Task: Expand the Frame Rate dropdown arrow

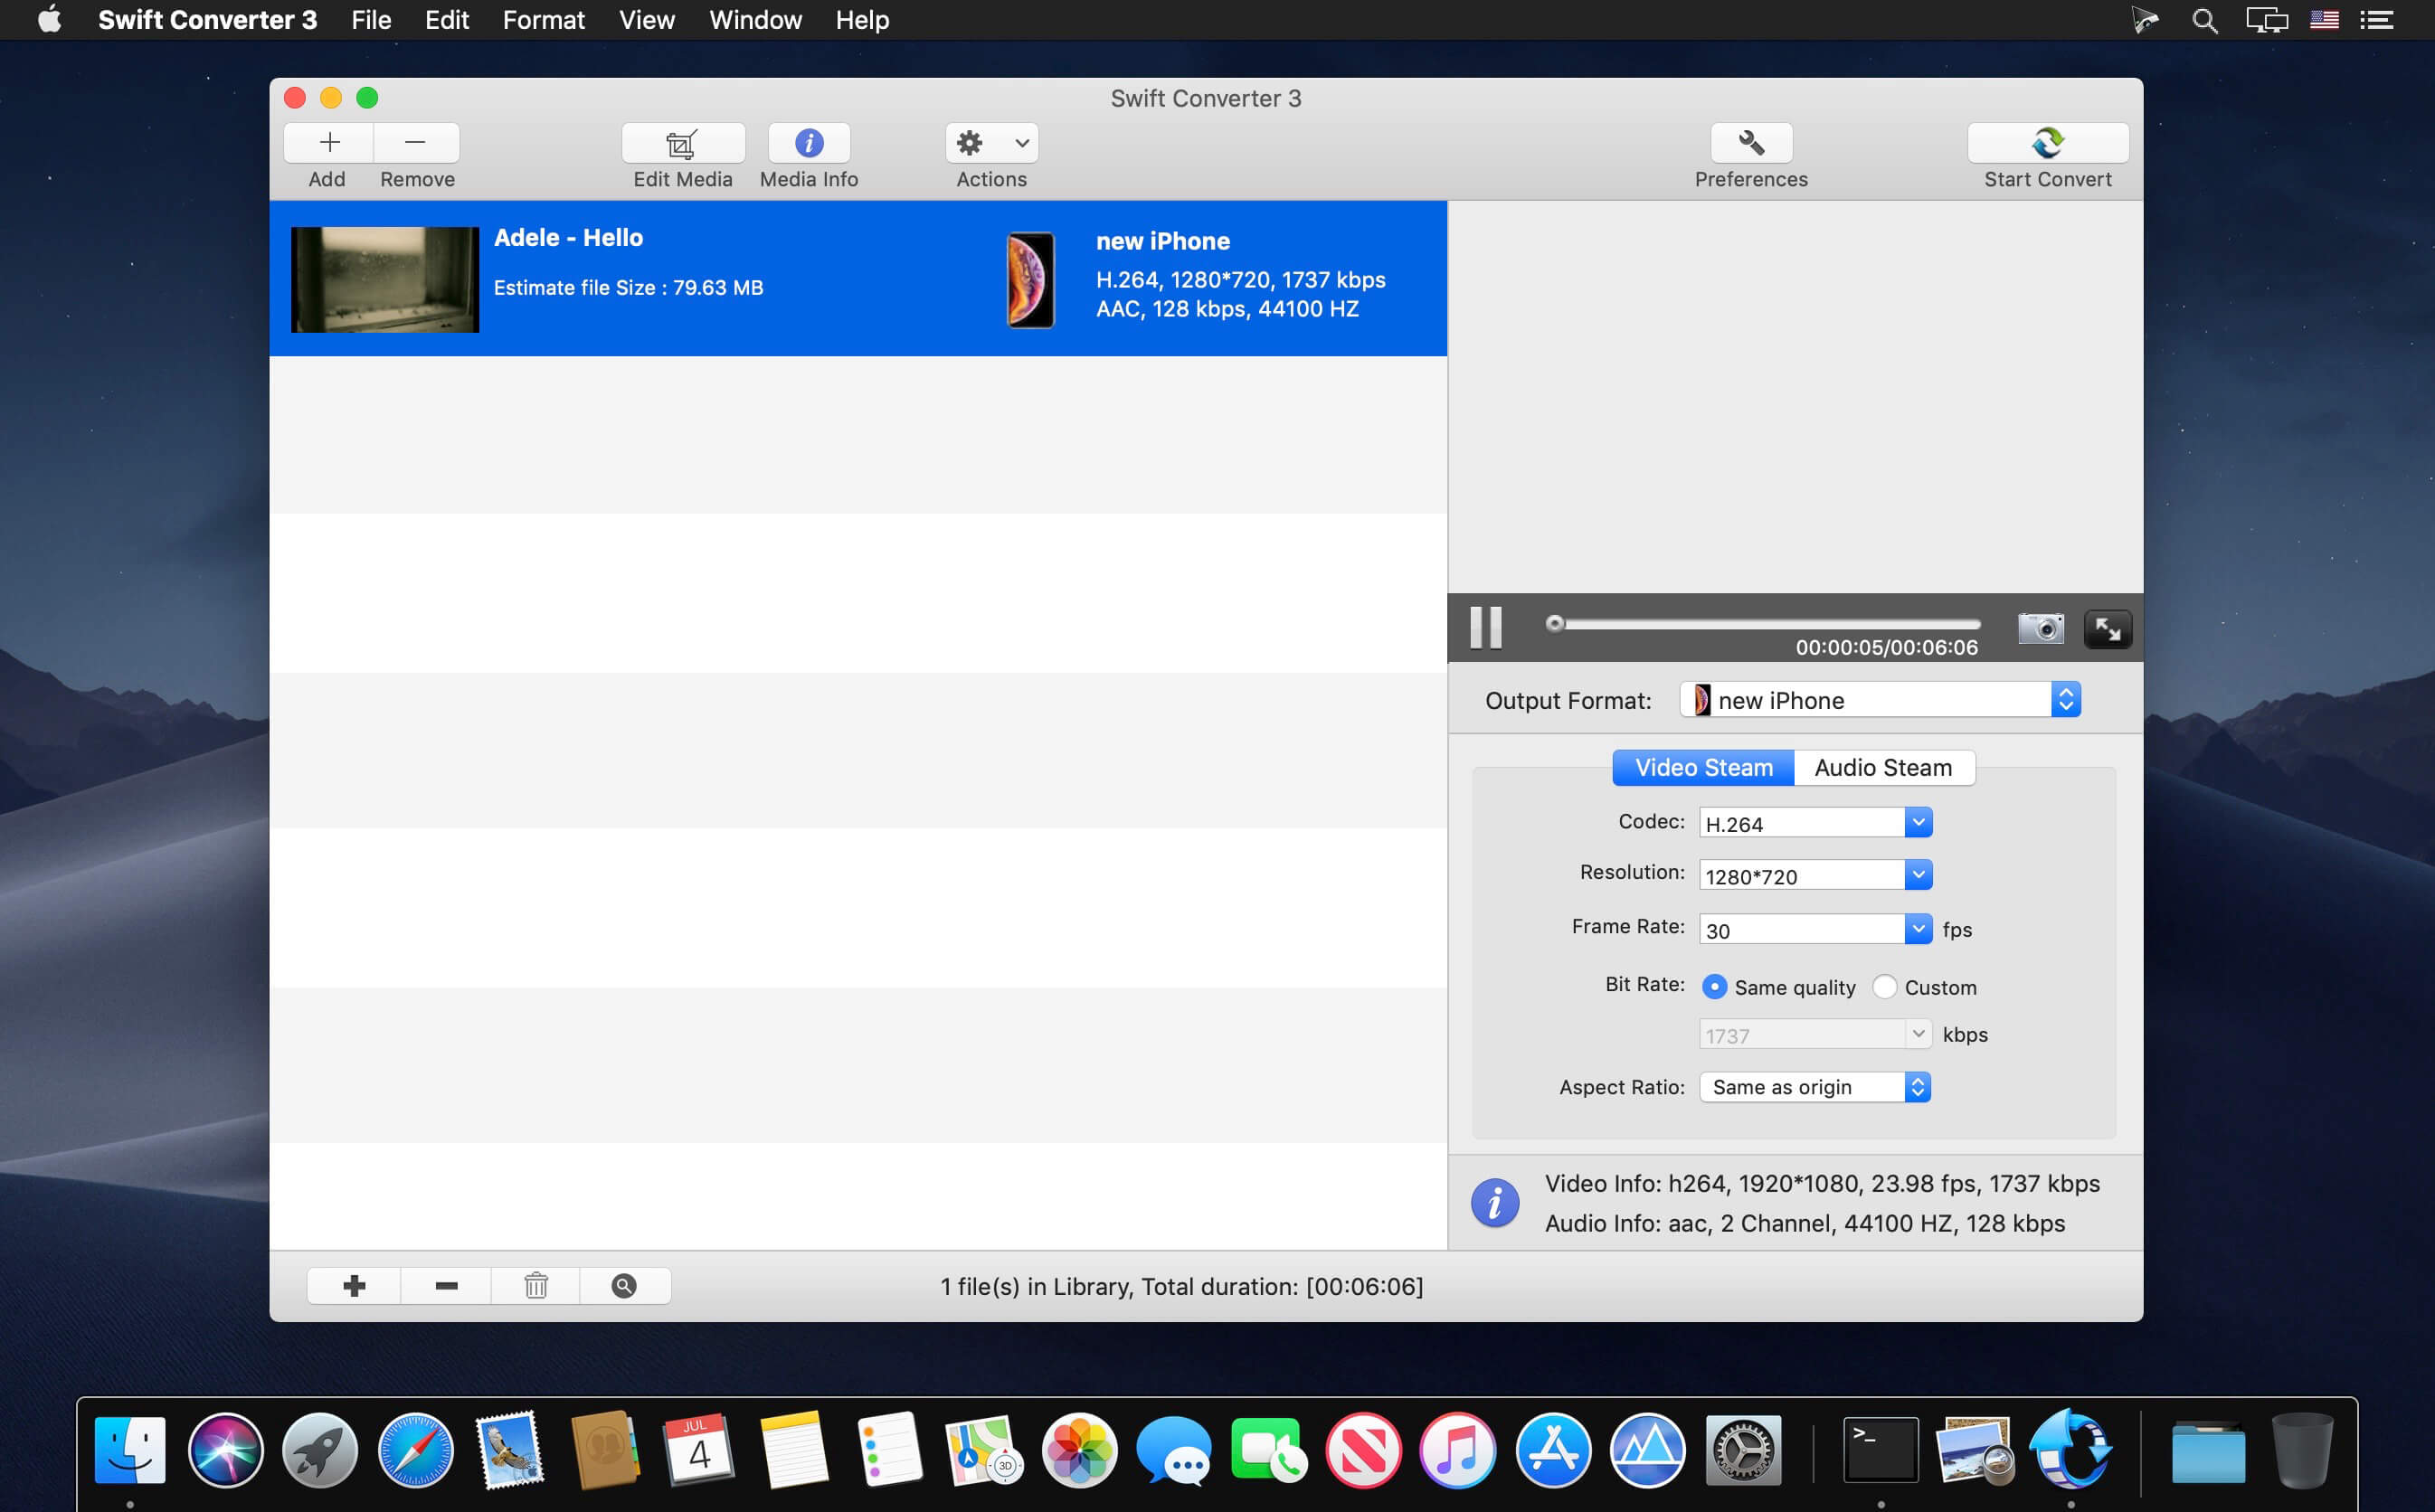Action: [1917, 929]
